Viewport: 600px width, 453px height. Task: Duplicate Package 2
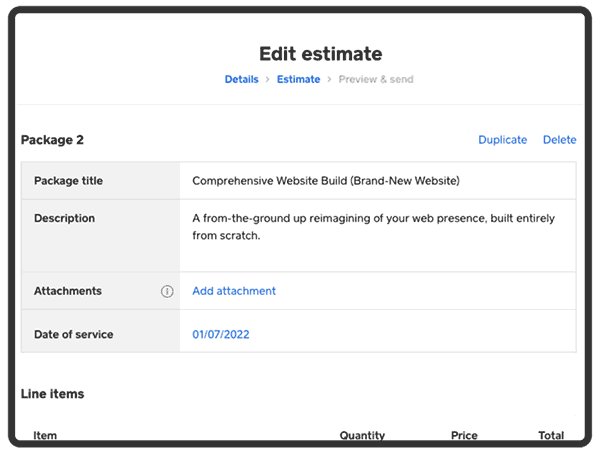tap(502, 140)
